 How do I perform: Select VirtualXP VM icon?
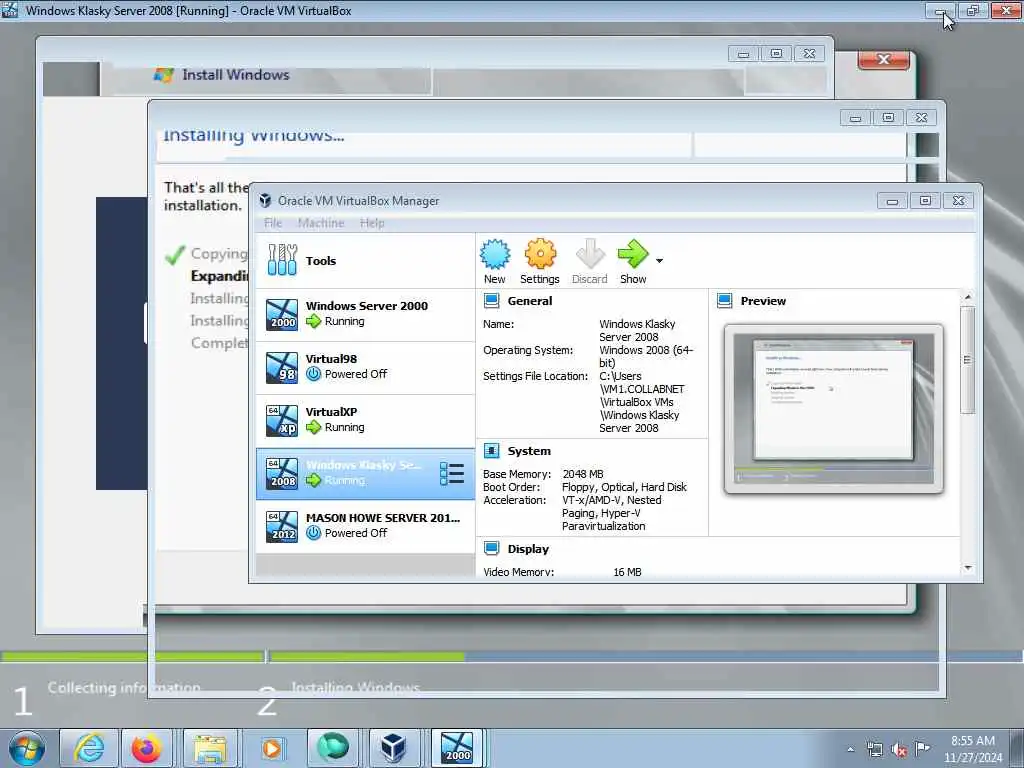(282, 421)
